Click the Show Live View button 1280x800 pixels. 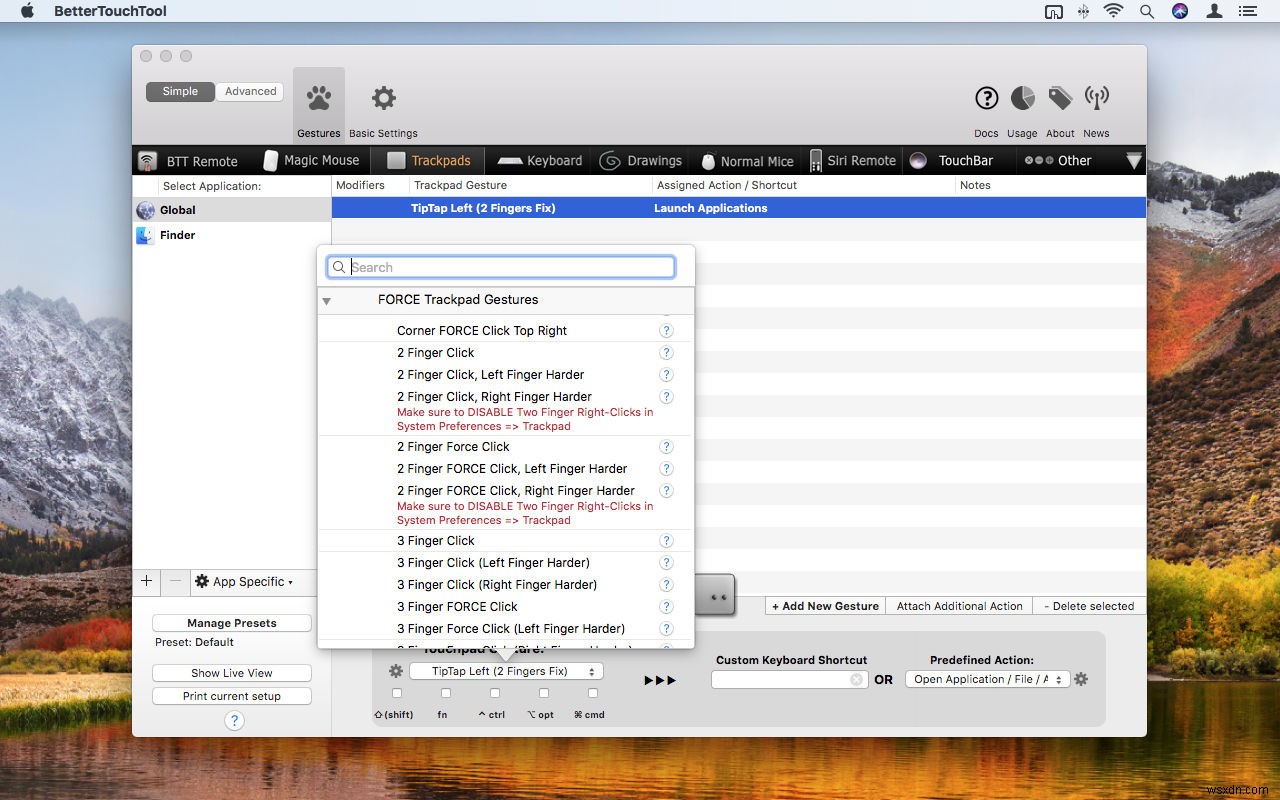click(231, 672)
